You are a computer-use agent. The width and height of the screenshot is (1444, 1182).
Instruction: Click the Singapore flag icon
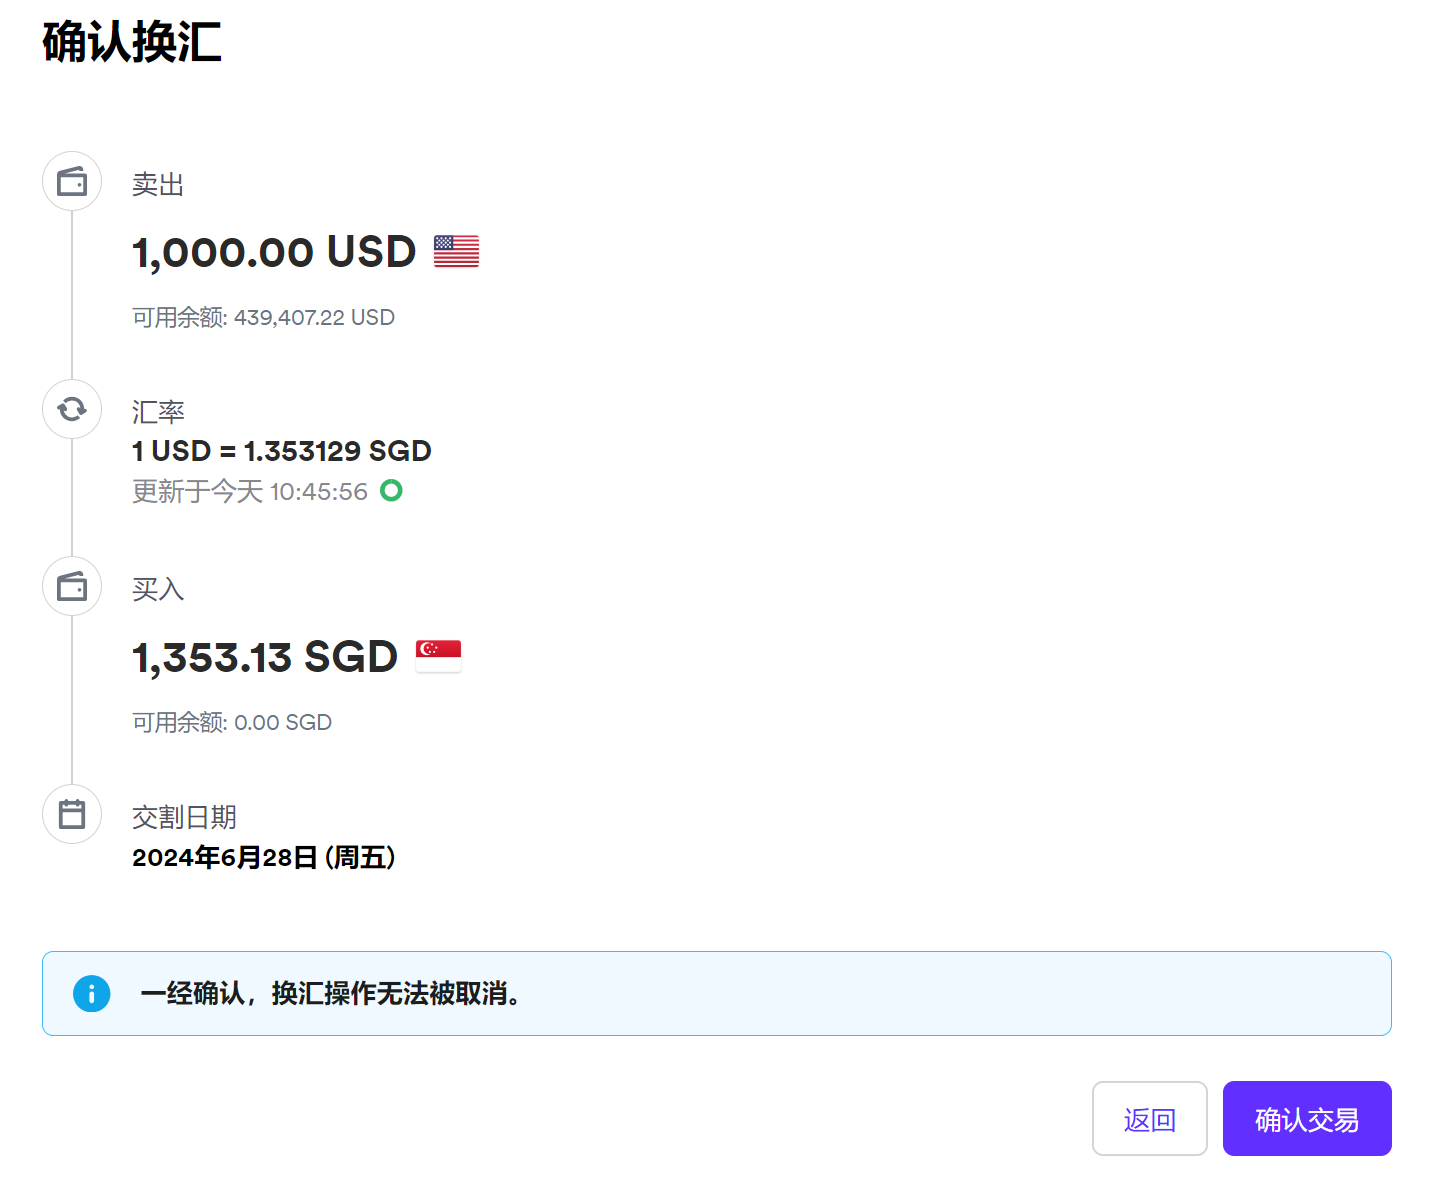[x=438, y=656]
